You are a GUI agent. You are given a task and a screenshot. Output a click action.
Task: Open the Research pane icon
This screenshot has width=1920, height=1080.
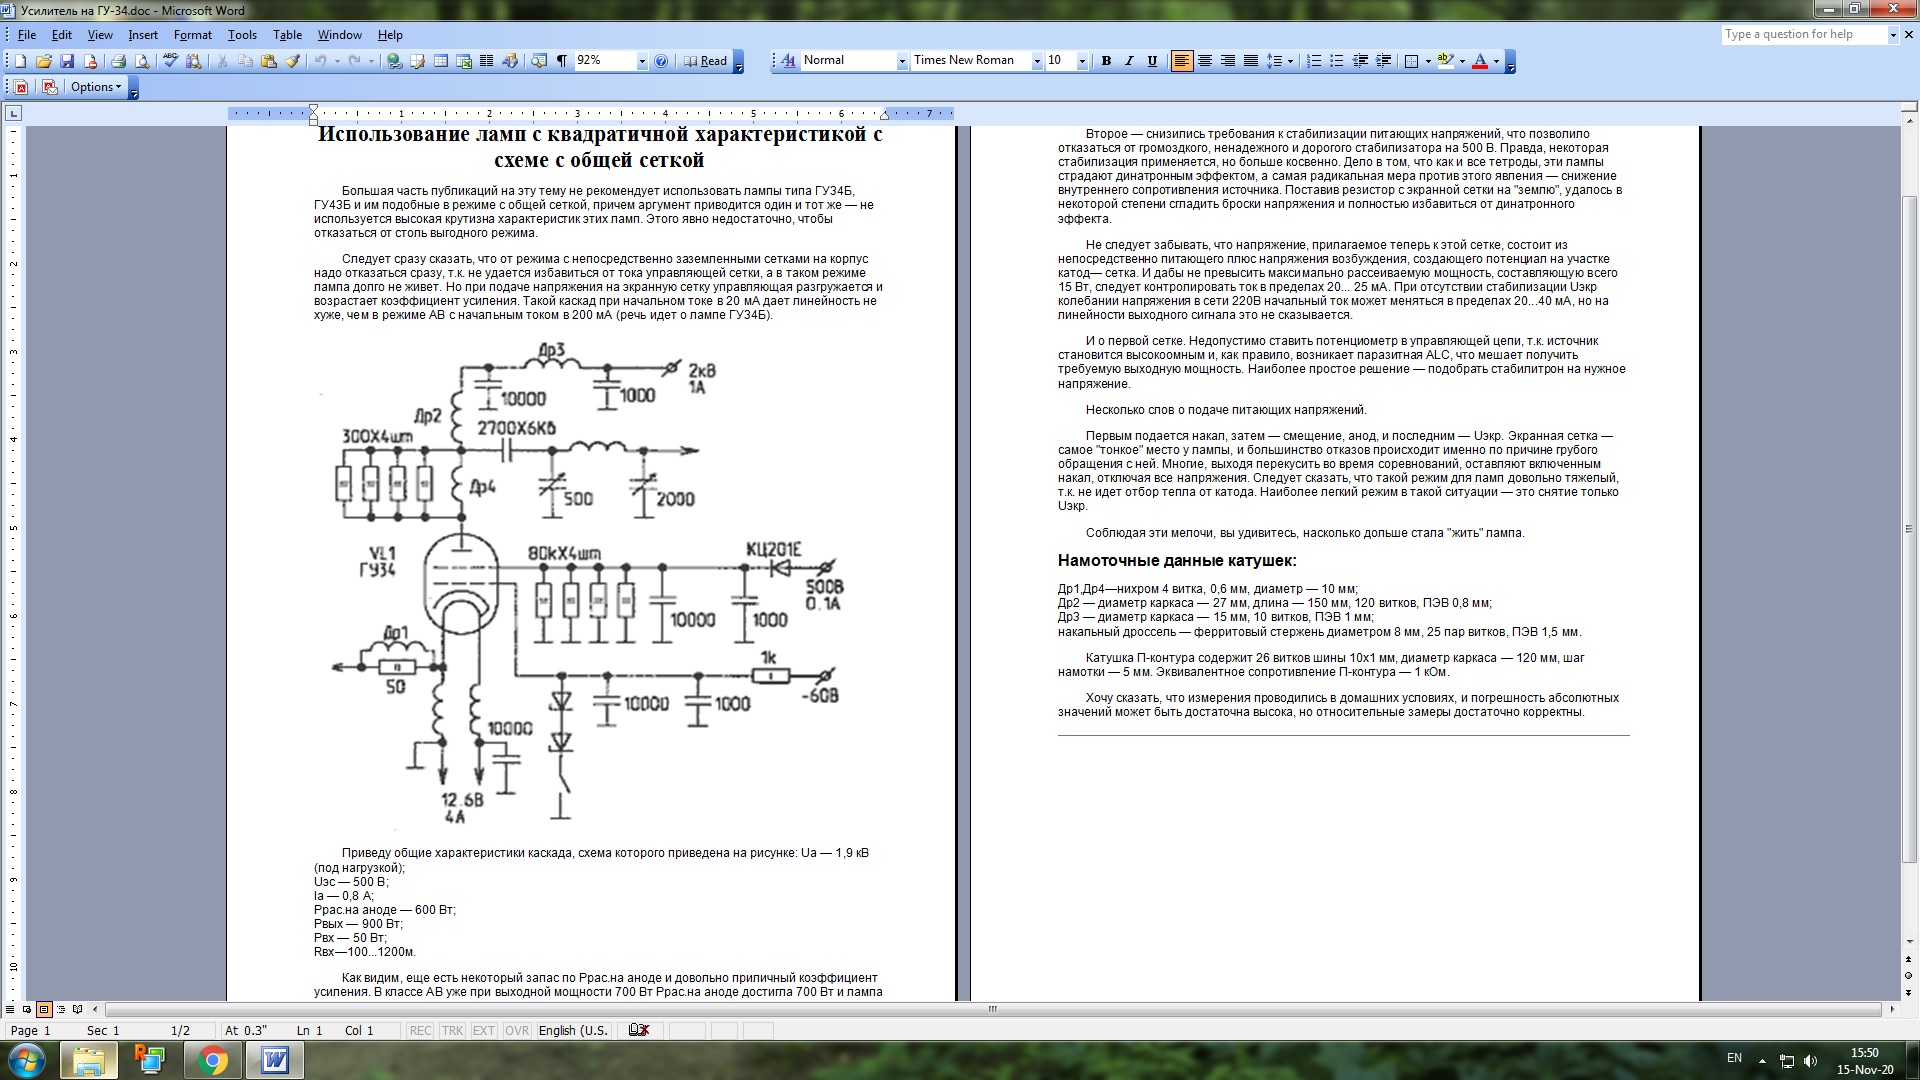(194, 61)
